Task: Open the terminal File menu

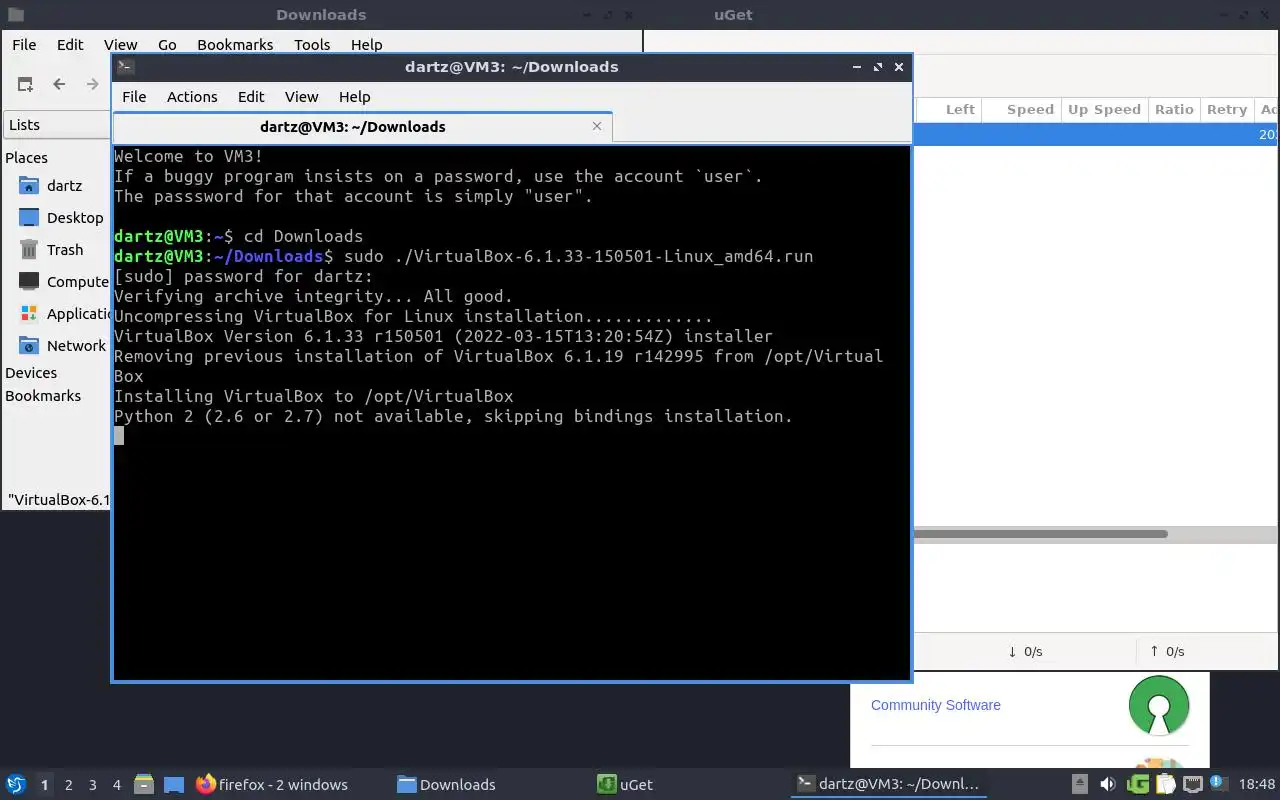Action: [x=134, y=97]
